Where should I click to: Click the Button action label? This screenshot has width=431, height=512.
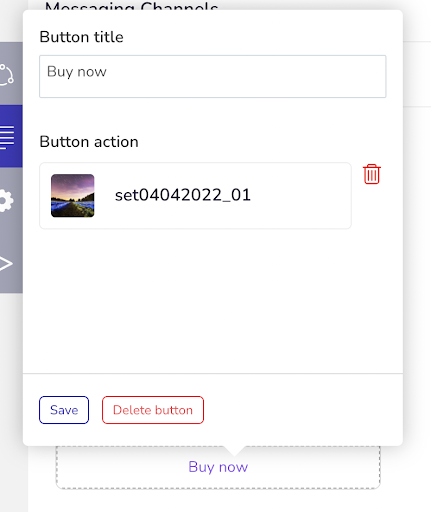89,142
